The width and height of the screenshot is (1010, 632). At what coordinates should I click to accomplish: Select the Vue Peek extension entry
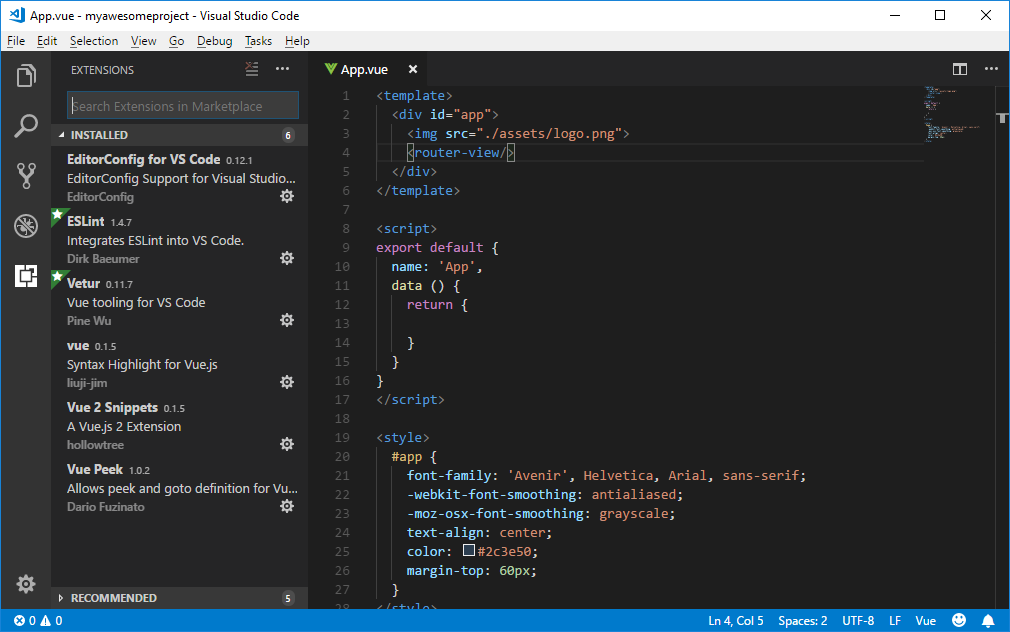tap(180, 488)
